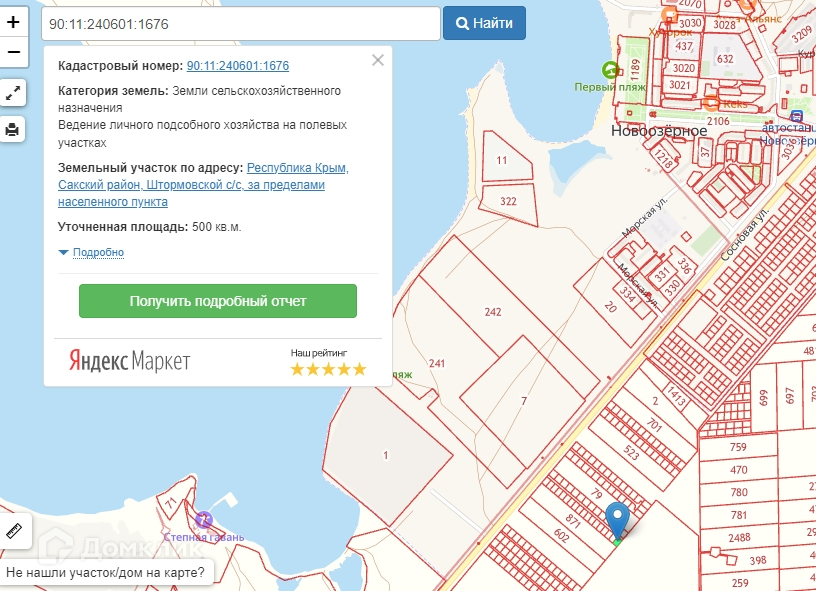Image resolution: width=816 pixels, height=591 pixels.
Task: Select parcel 699 on the map
Action: tap(763, 398)
